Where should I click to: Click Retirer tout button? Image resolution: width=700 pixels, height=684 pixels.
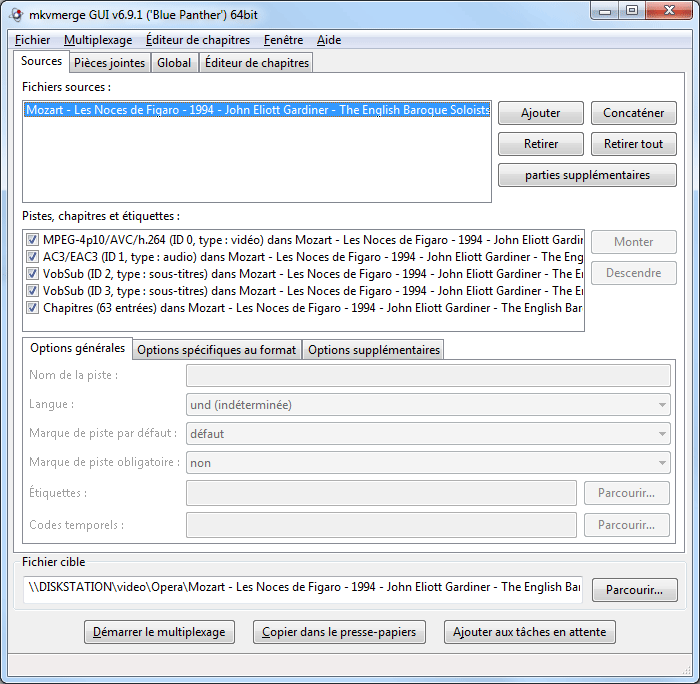(x=633, y=144)
